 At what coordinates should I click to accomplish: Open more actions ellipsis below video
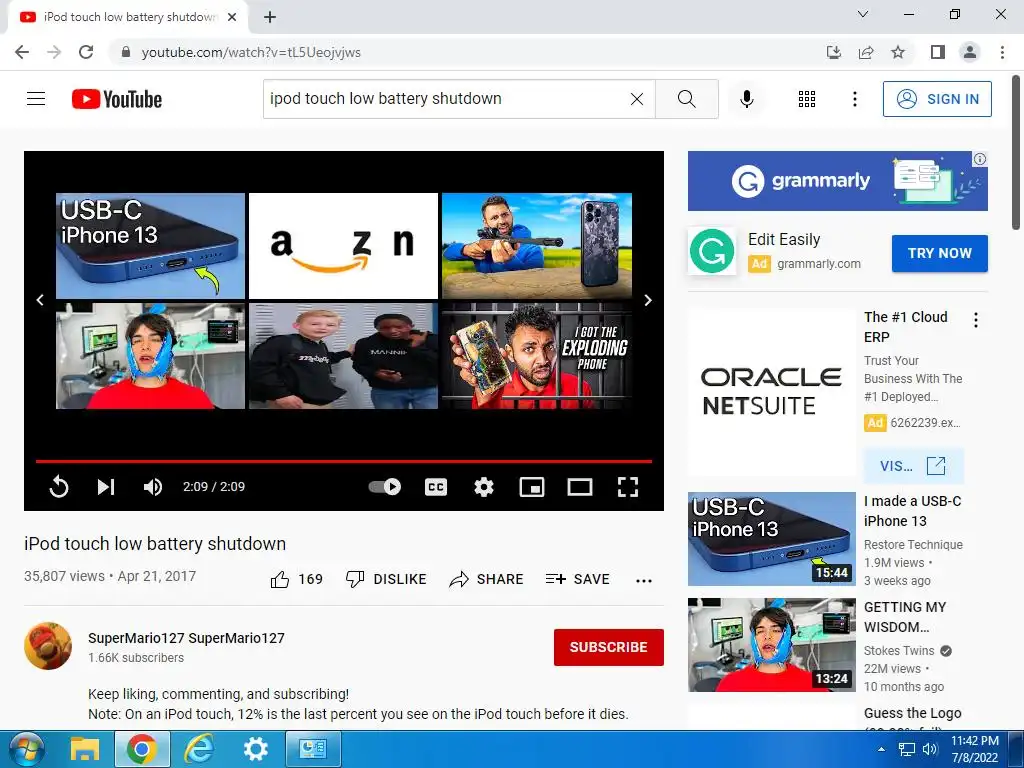pyautogui.click(x=644, y=581)
